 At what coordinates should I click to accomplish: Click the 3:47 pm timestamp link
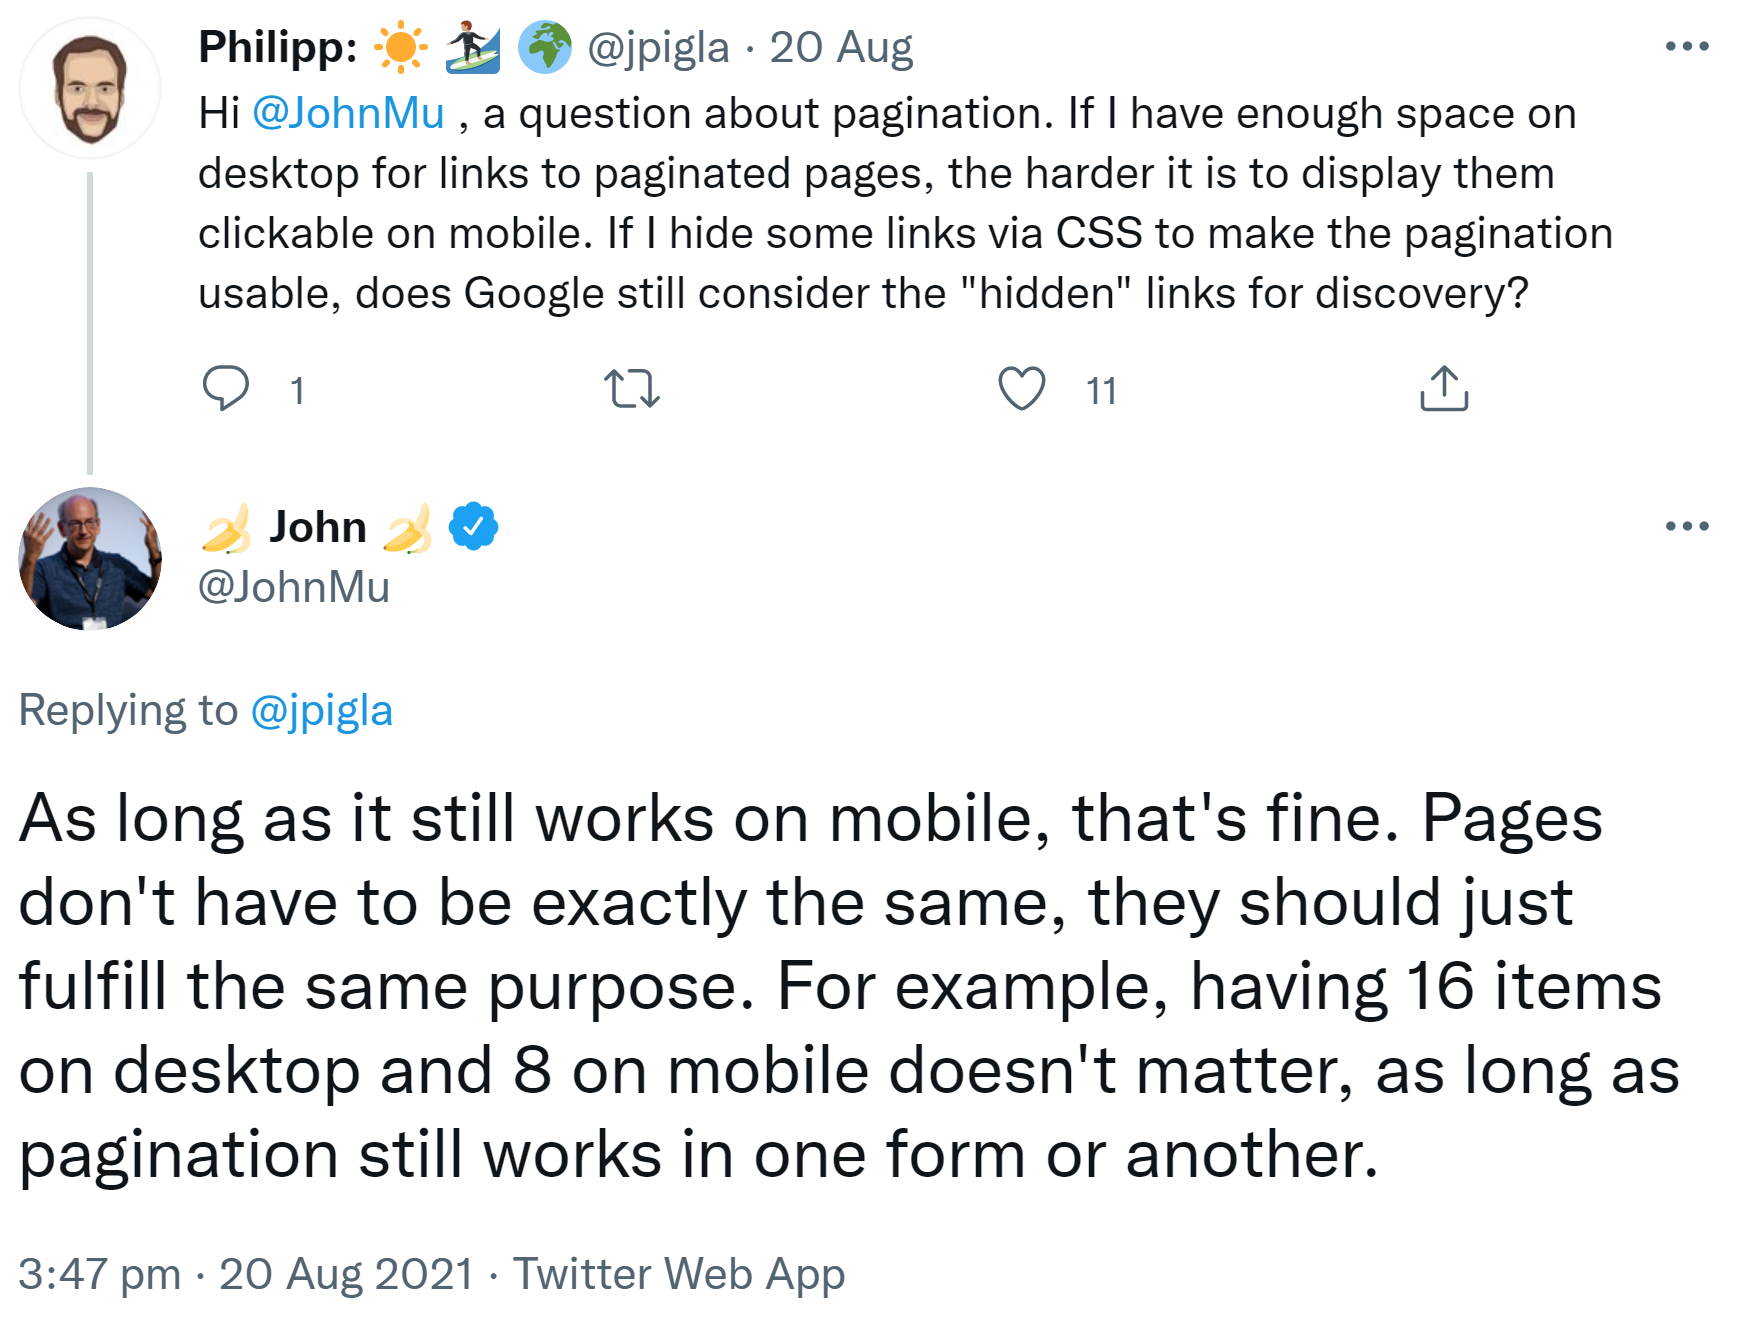coord(102,1274)
